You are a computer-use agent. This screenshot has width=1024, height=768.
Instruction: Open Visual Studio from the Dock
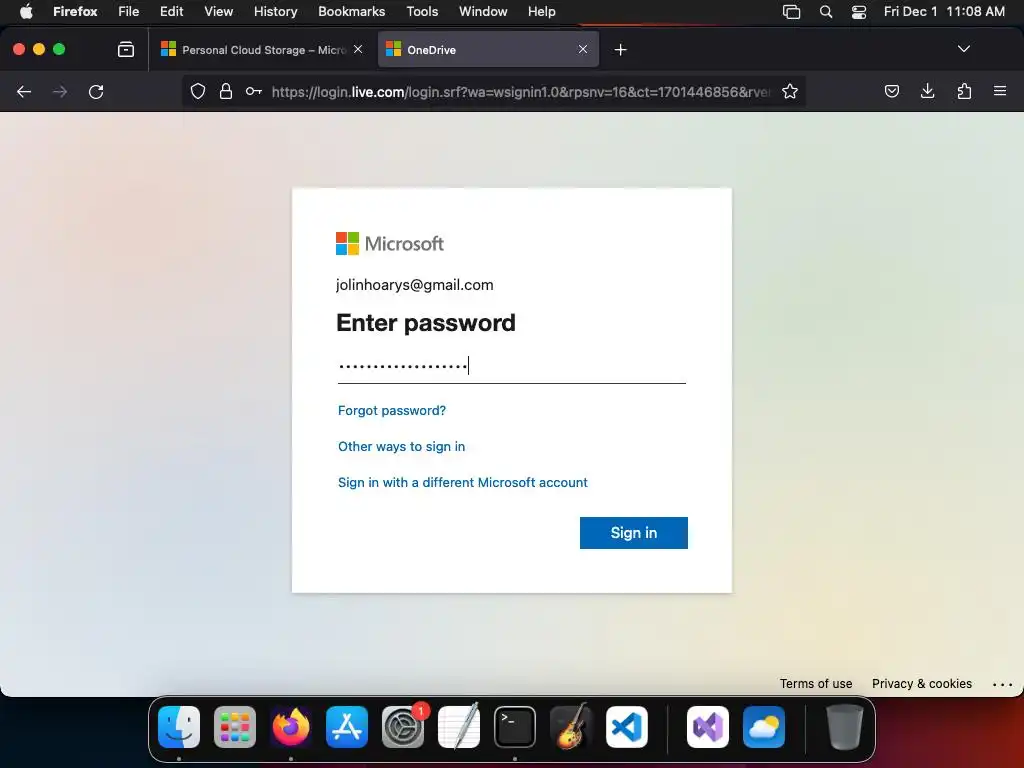[x=708, y=727]
